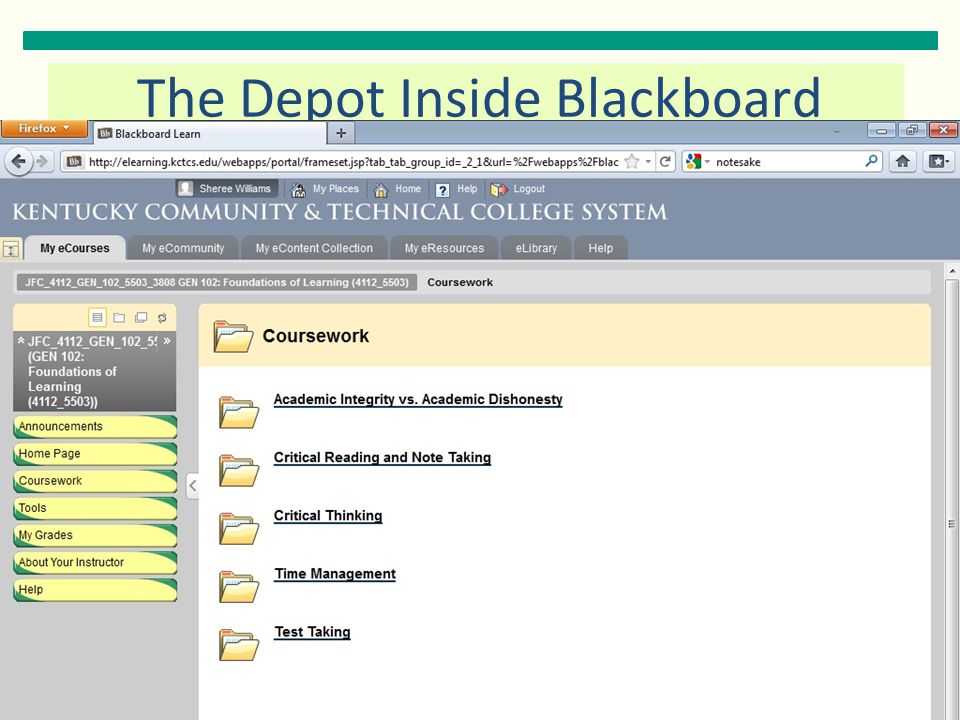Go back with the browser back arrow
The width and height of the screenshot is (960, 720).
[x=18, y=162]
